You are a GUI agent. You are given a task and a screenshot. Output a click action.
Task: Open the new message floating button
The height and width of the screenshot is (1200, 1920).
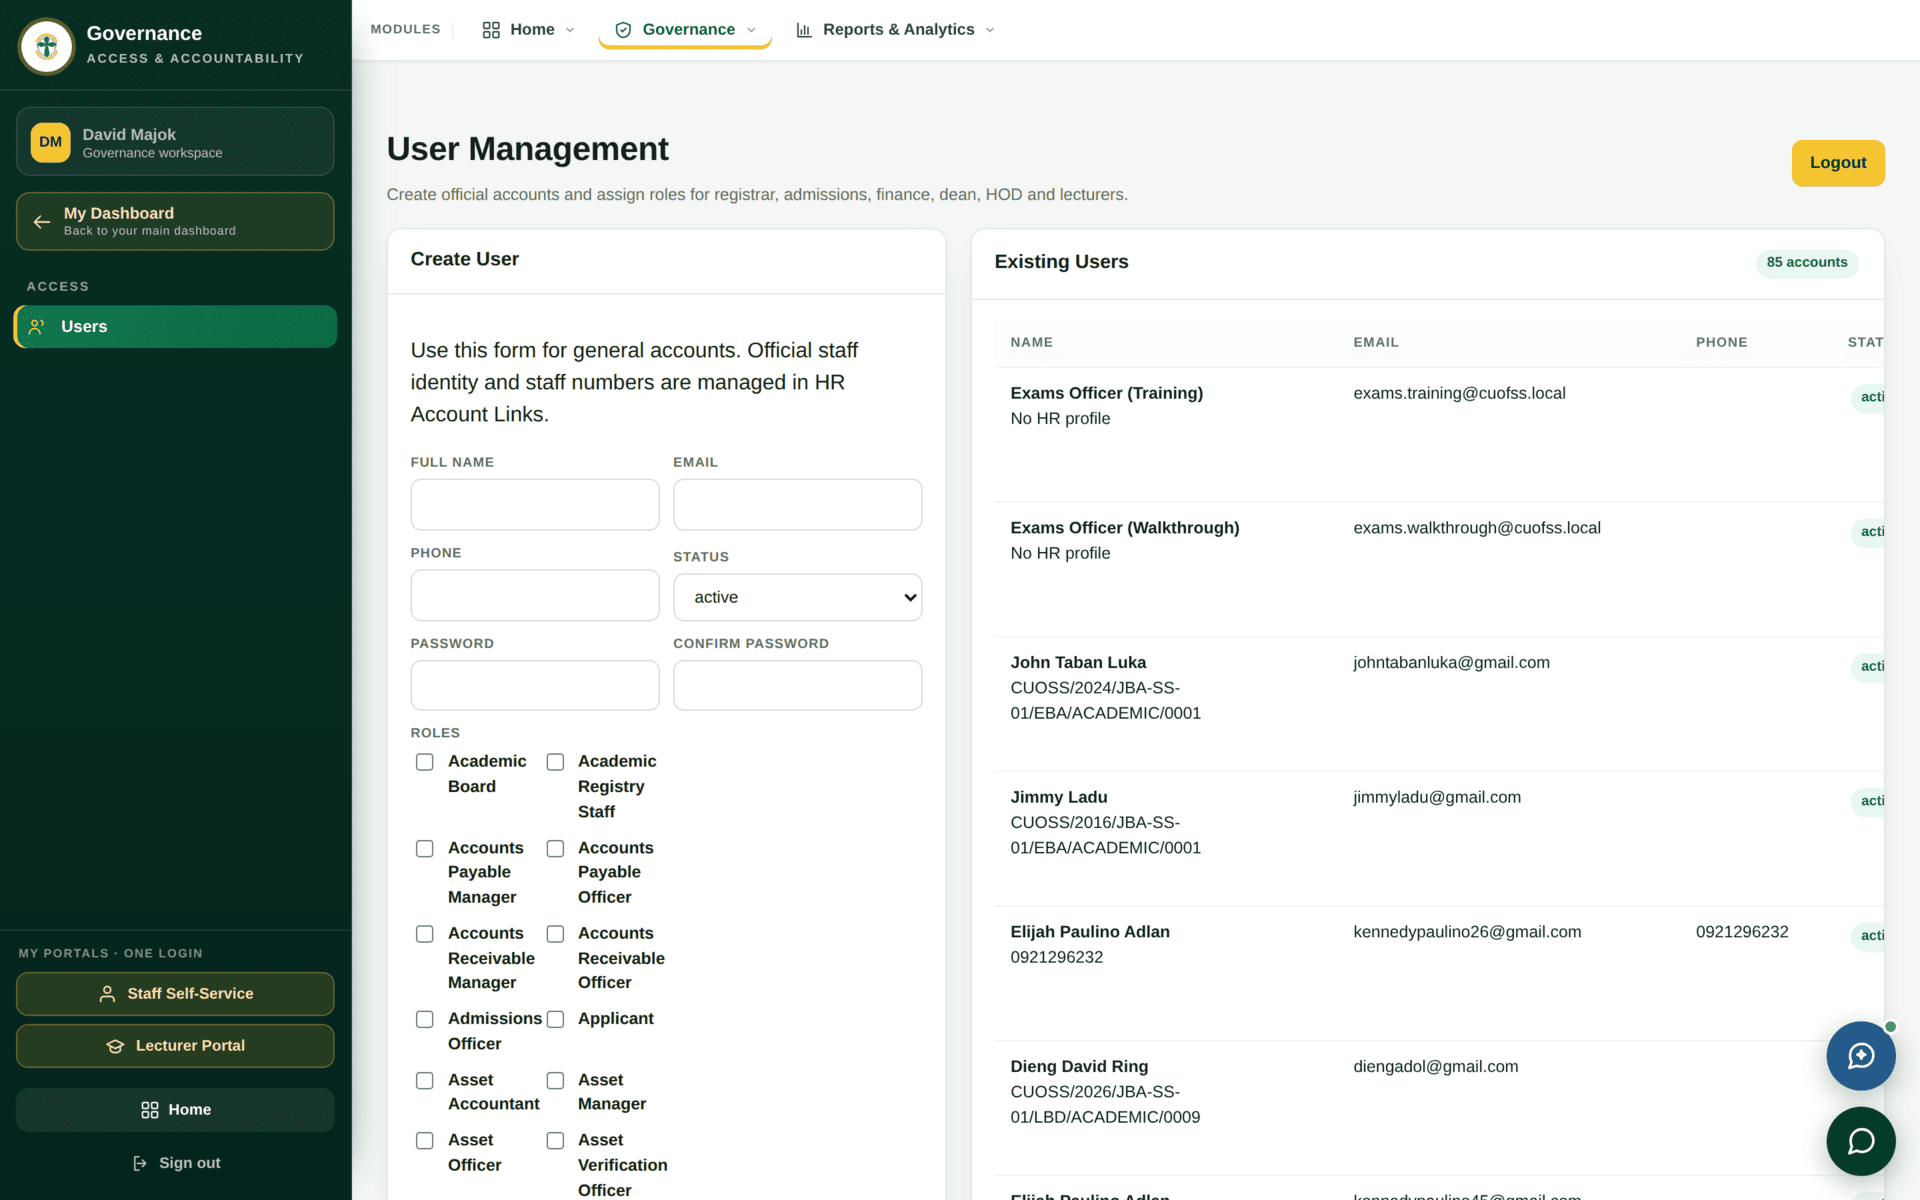[1860, 1056]
